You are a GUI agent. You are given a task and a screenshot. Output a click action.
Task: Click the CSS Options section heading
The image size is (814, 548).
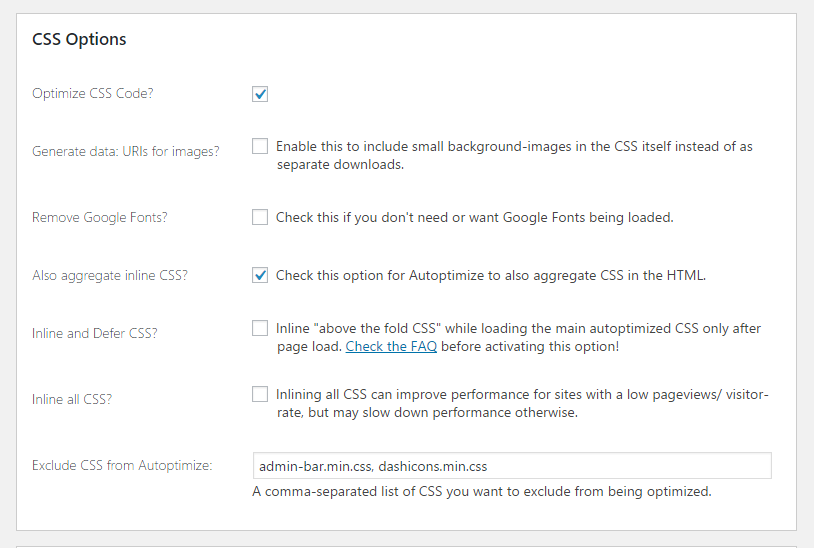pos(80,40)
